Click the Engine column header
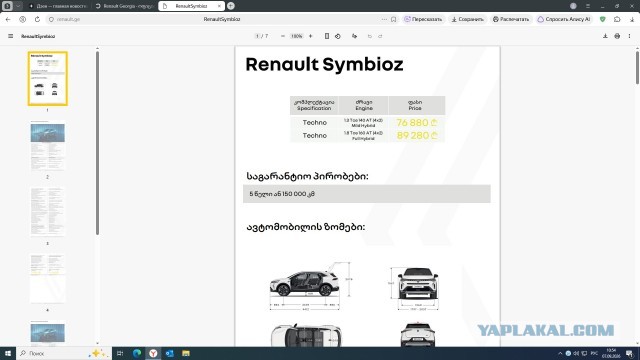Image resolution: width=640 pixels, height=360 pixels. (363, 105)
